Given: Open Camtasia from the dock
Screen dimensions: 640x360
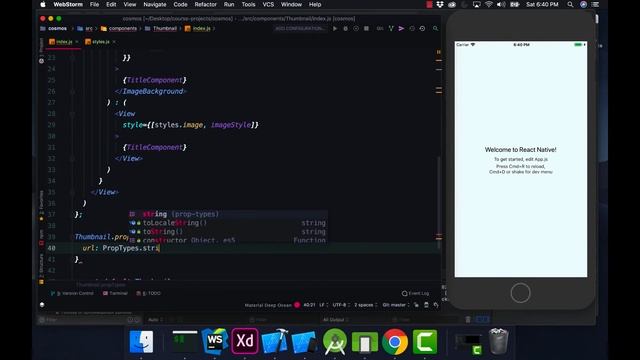Looking at the screenshot, I should [x=425, y=341].
